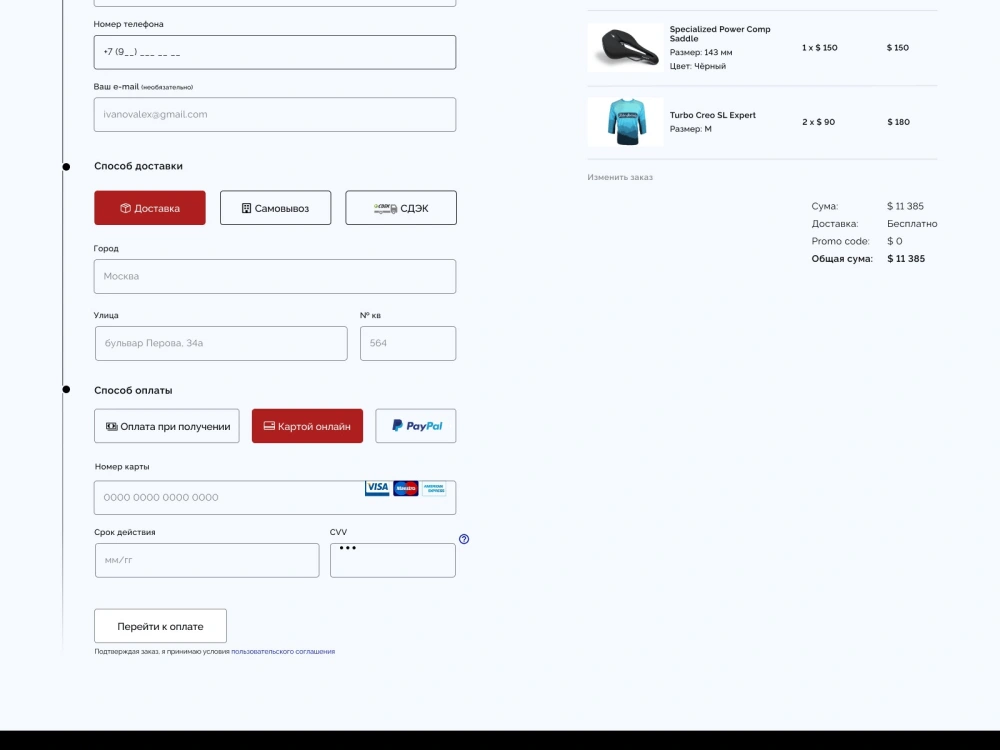Viewport: 1000px width, 750px height.
Task: Open the Turbo Creo SL Expert jersey image
Action: (x=625, y=122)
